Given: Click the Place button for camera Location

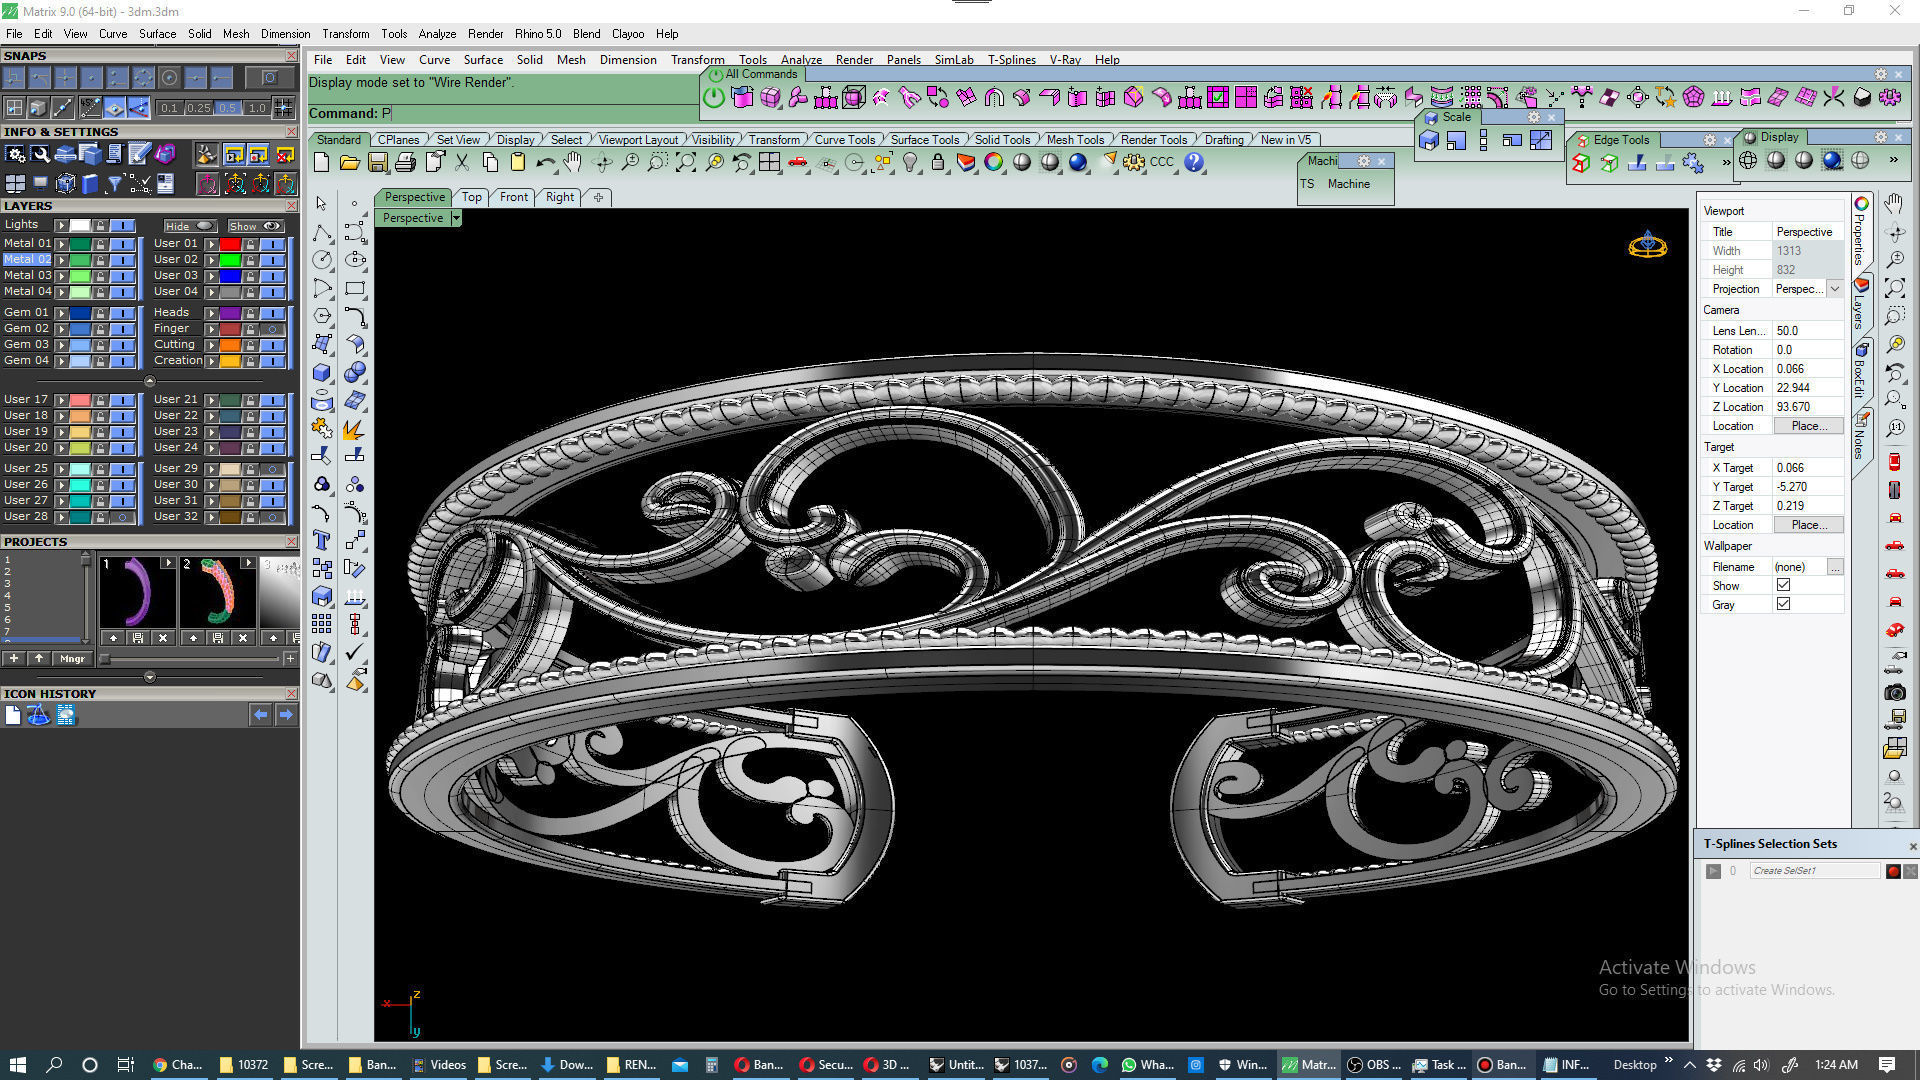Looking at the screenshot, I should [1806, 425].
